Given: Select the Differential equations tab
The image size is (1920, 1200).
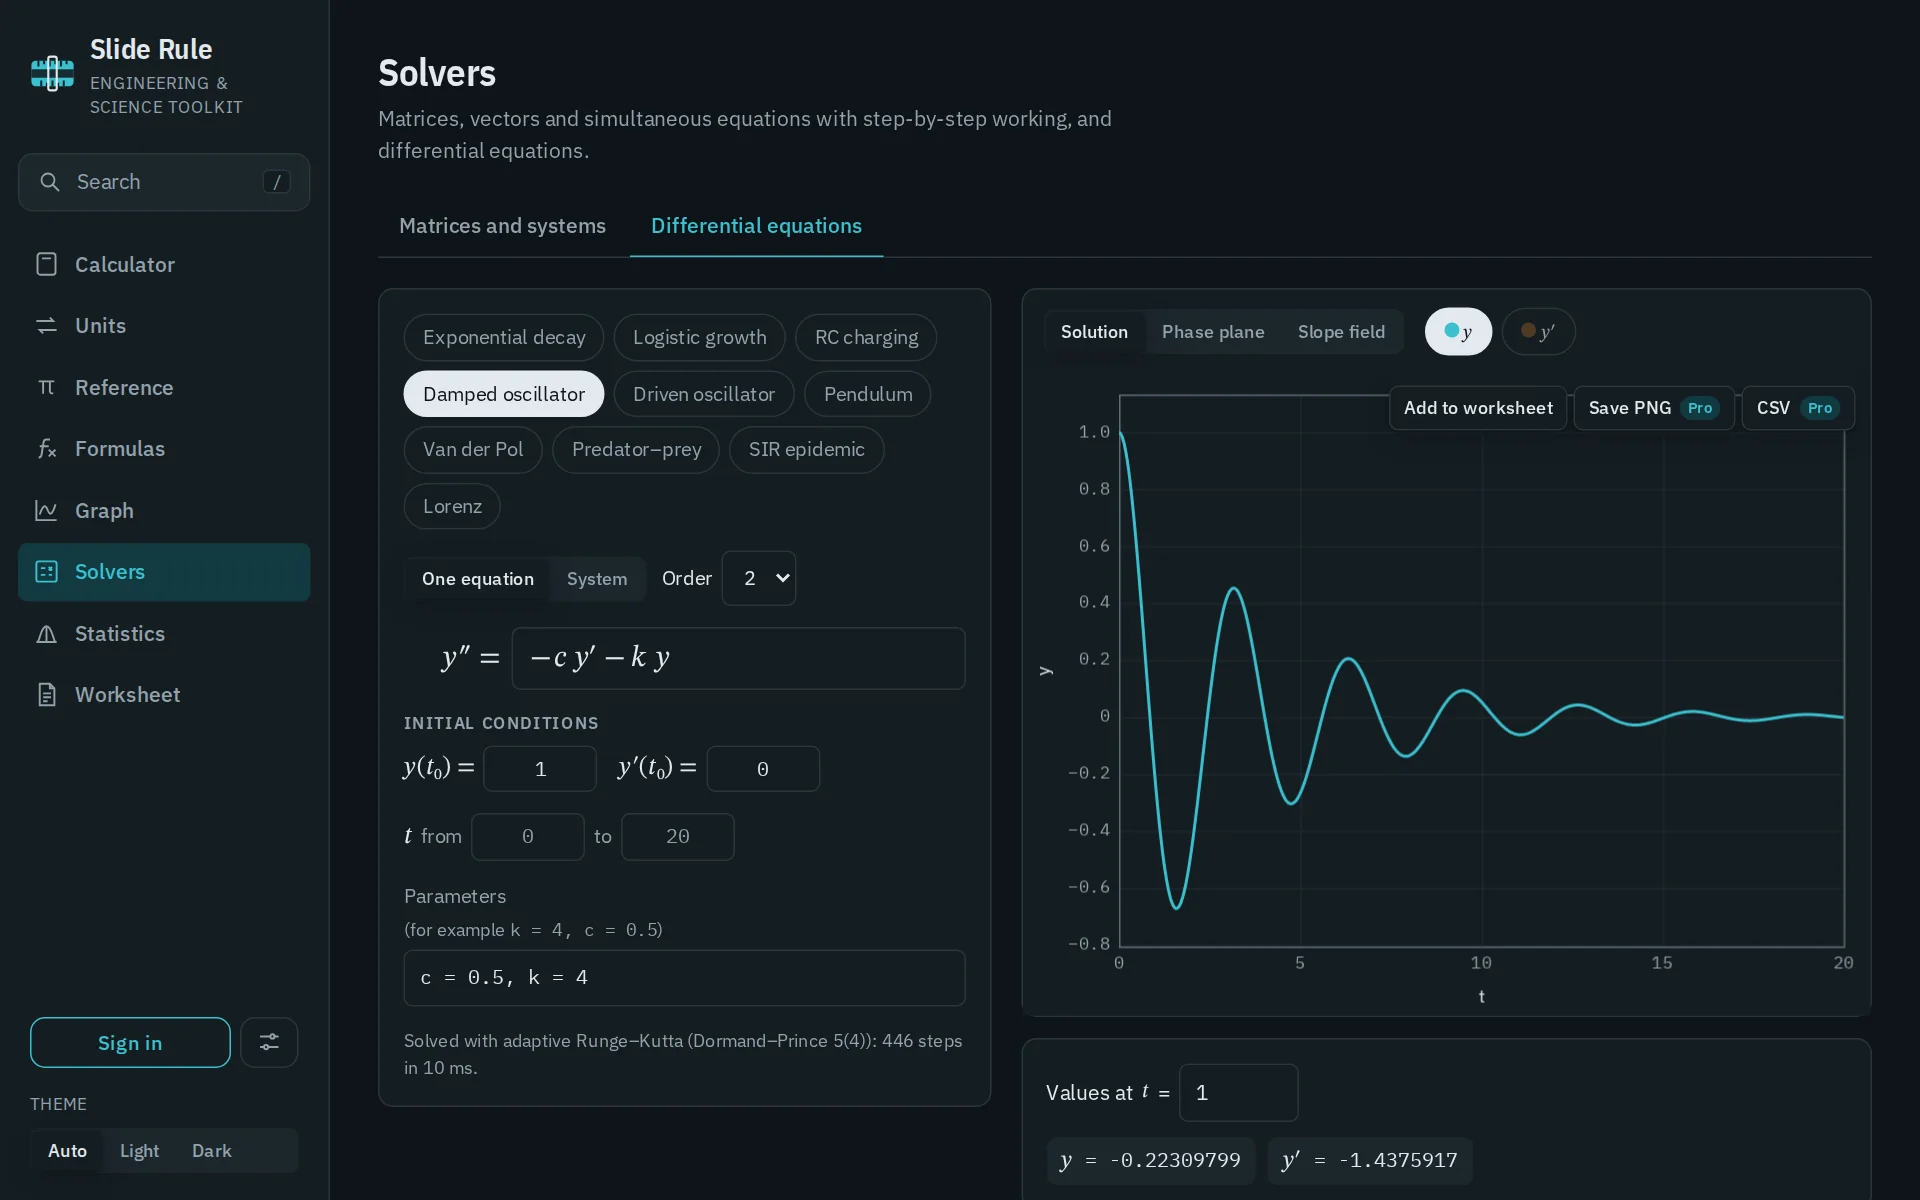Looking at the screenshot, I should [x=756, y=226].
